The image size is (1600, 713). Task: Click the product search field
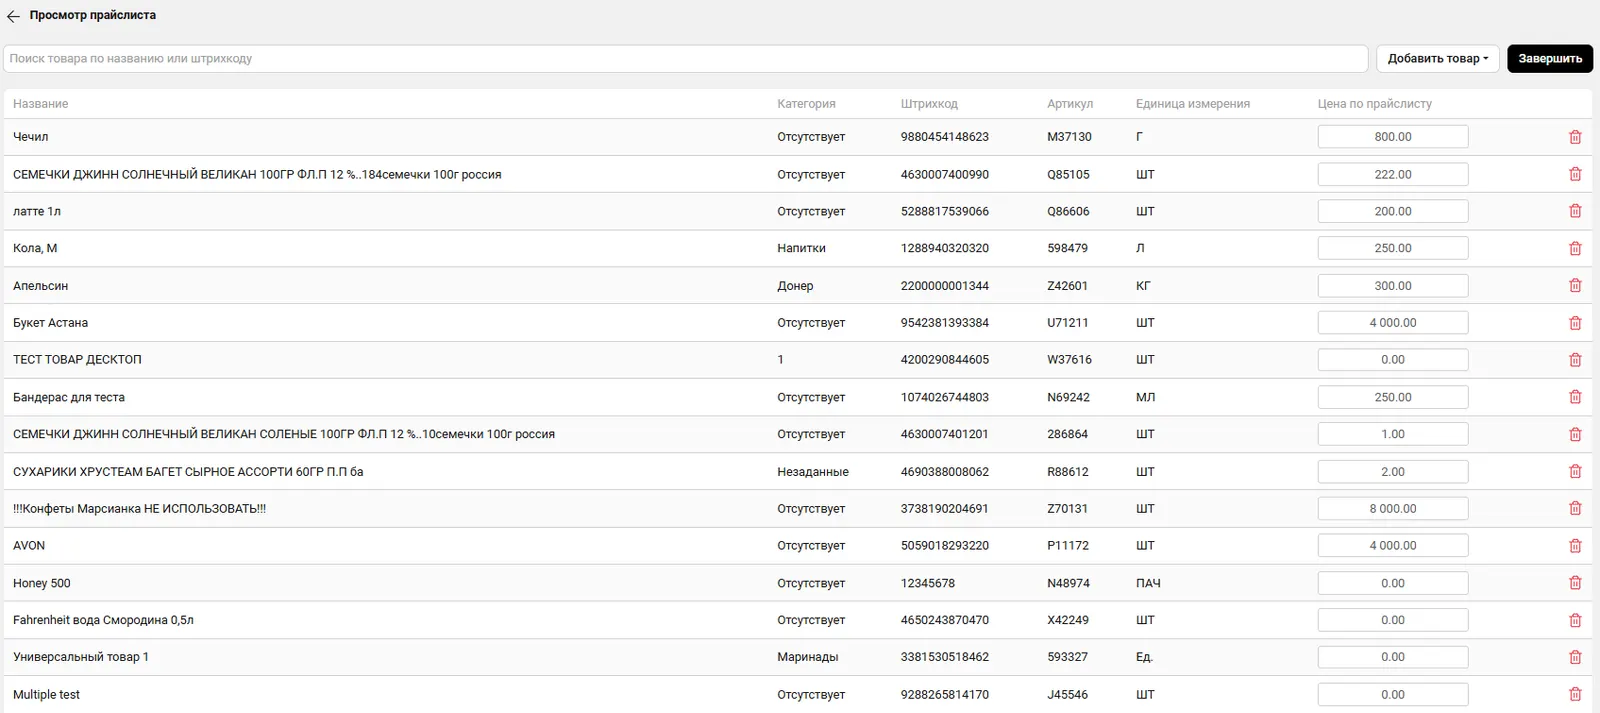tap(685, 59)
